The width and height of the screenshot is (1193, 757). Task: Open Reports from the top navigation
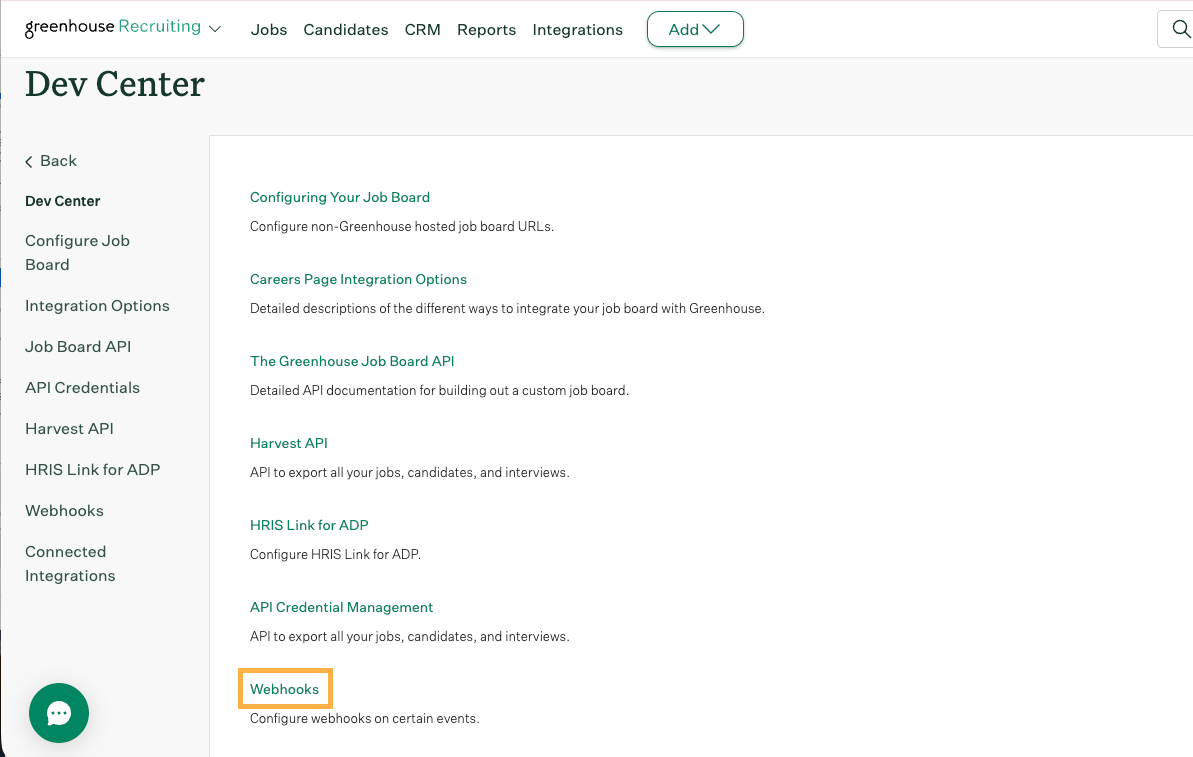point(486,30)
